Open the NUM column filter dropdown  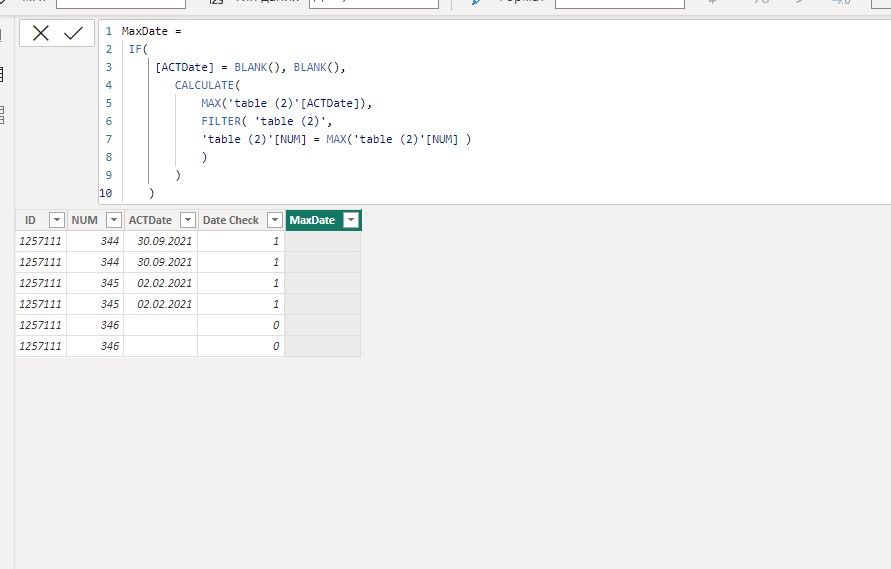point(114,220)
